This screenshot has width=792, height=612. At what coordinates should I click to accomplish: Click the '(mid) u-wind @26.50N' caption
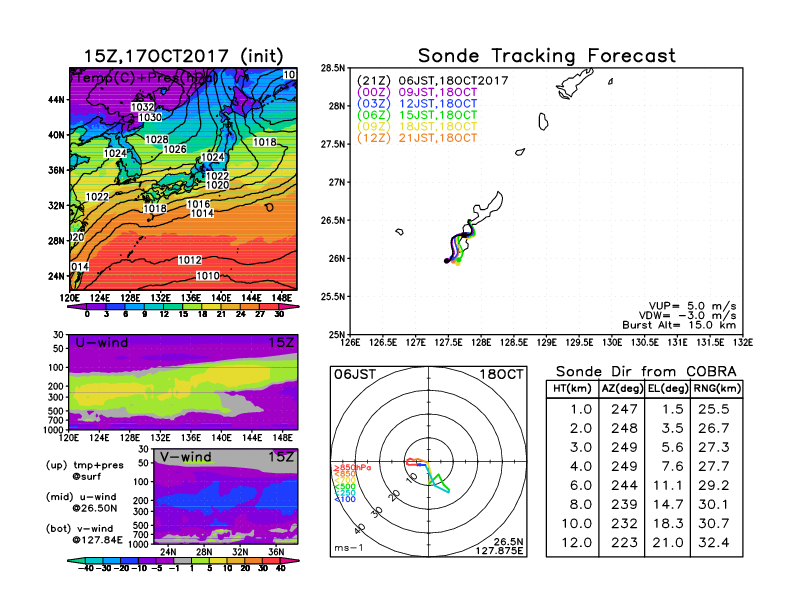pos(81,502)
